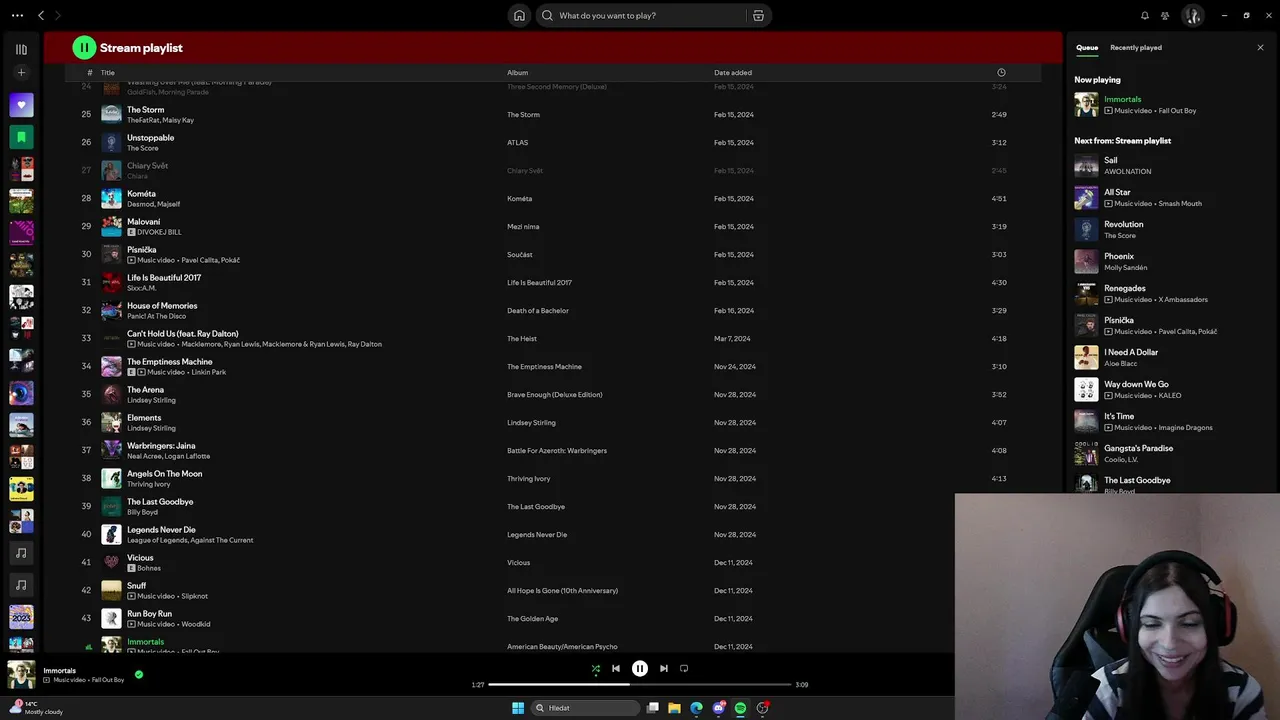Click Fall Out Boy artist link in player bar
This screenshot has width=1280, height=720.
tap(108, 680)
